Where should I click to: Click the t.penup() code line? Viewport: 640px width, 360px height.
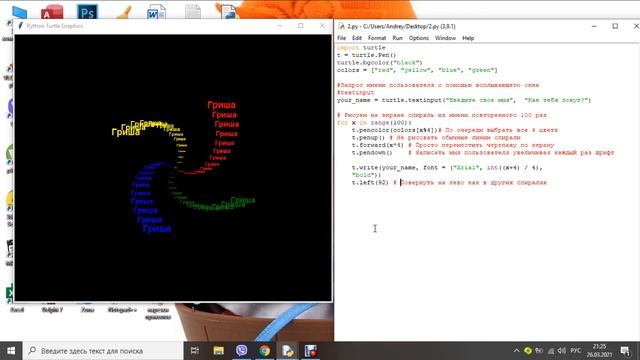[x=436, y=138]
